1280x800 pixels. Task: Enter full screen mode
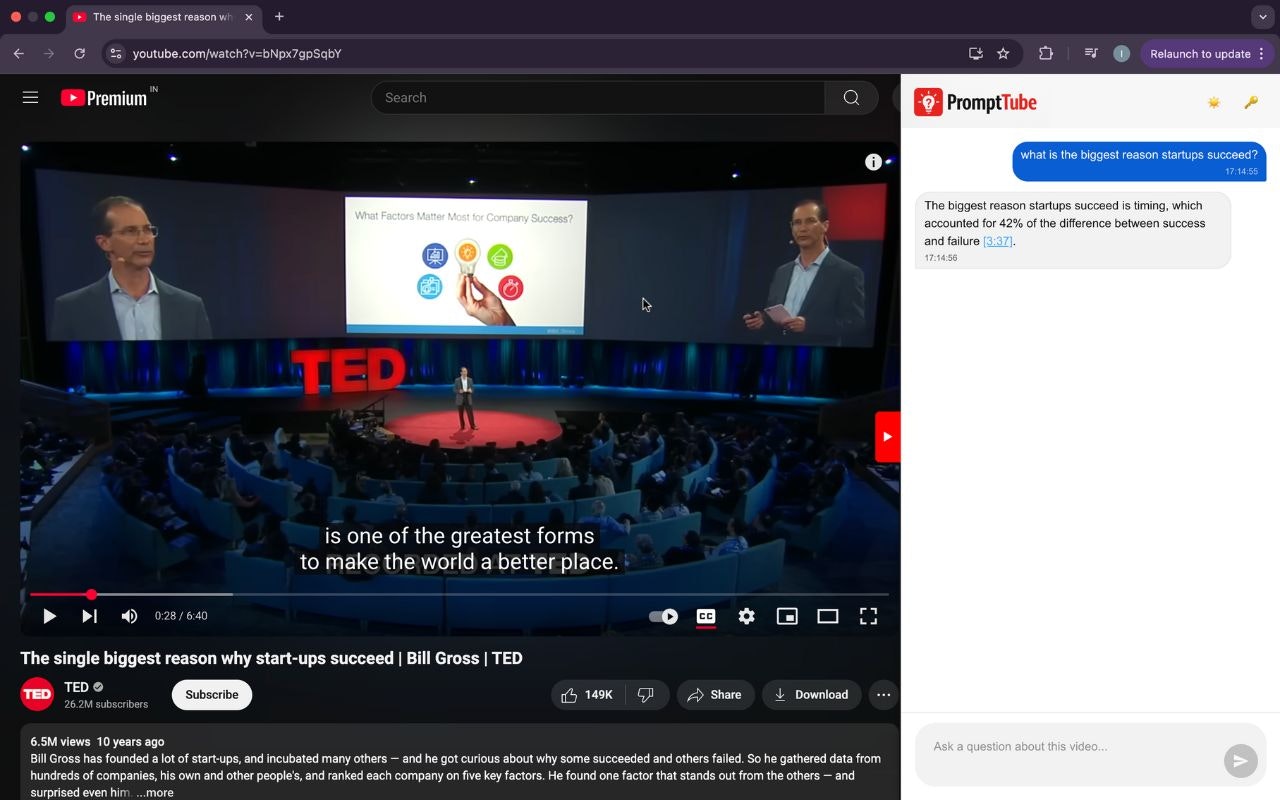868,616
